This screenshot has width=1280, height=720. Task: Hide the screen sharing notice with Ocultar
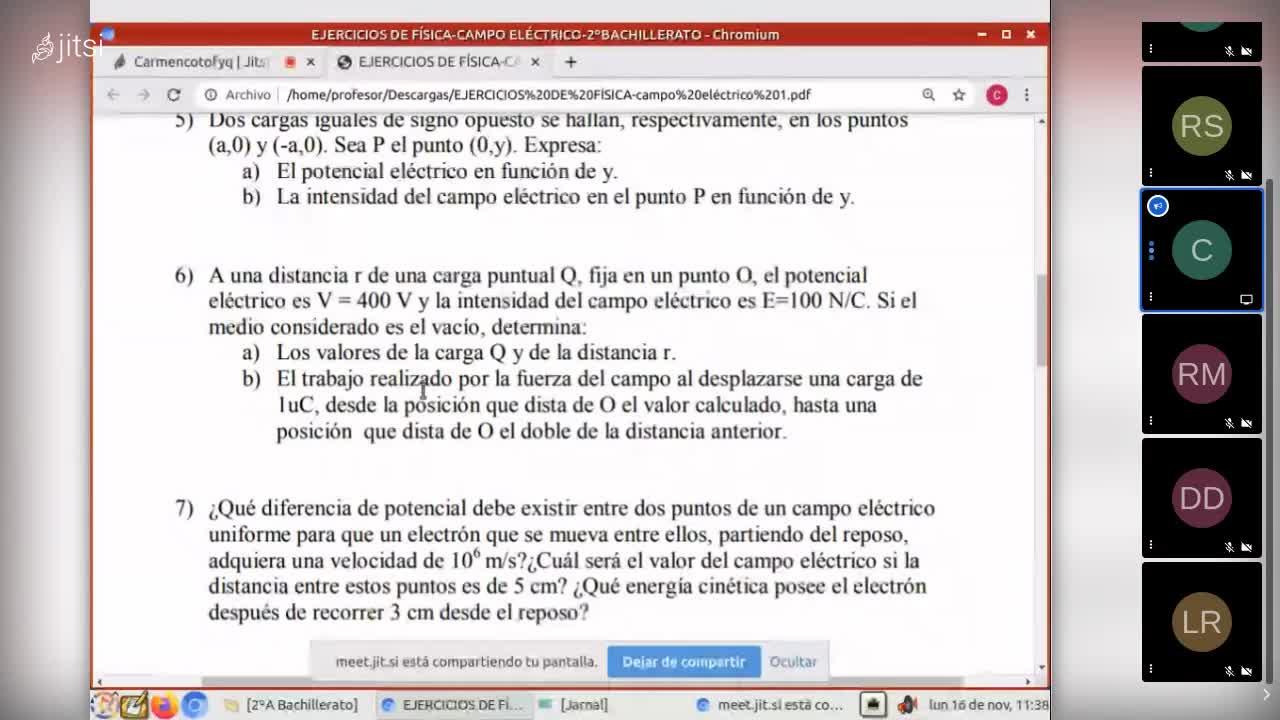pyautogui.click(x=793, y=662)
